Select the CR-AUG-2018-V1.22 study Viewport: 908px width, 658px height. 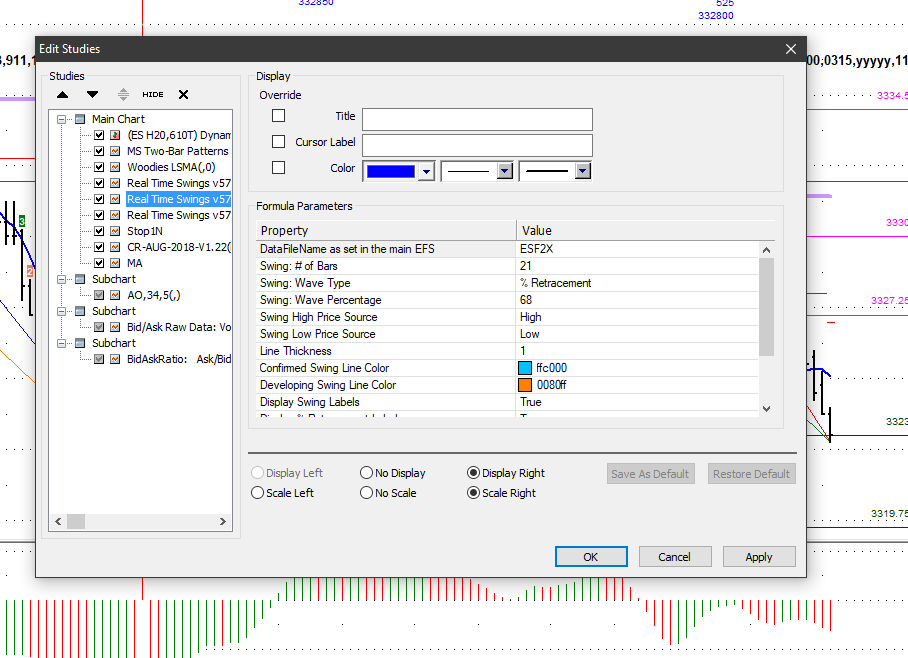point(178,247)
